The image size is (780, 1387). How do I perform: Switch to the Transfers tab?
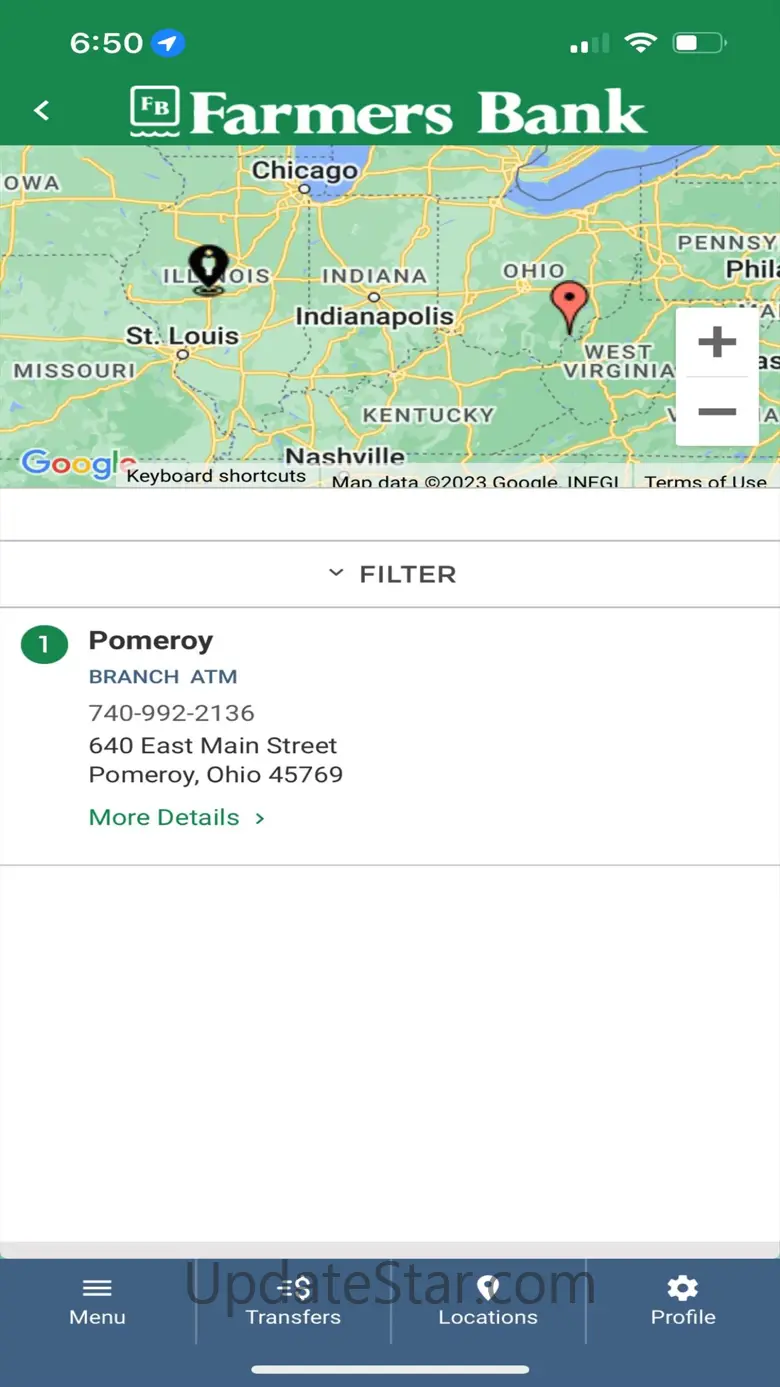(293, 1300)
